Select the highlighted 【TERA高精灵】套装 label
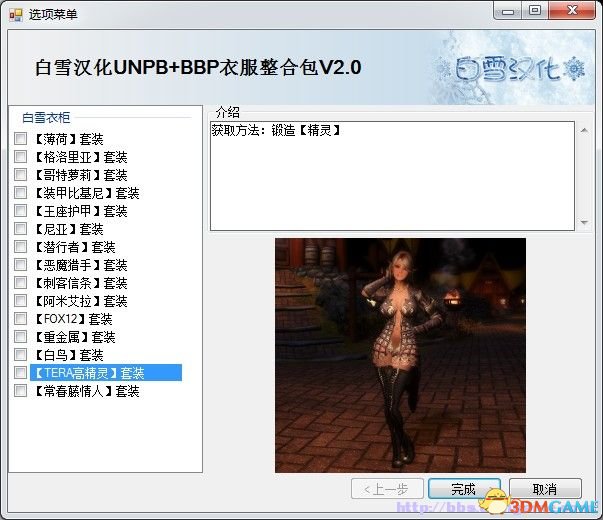 tap(106, 373)
